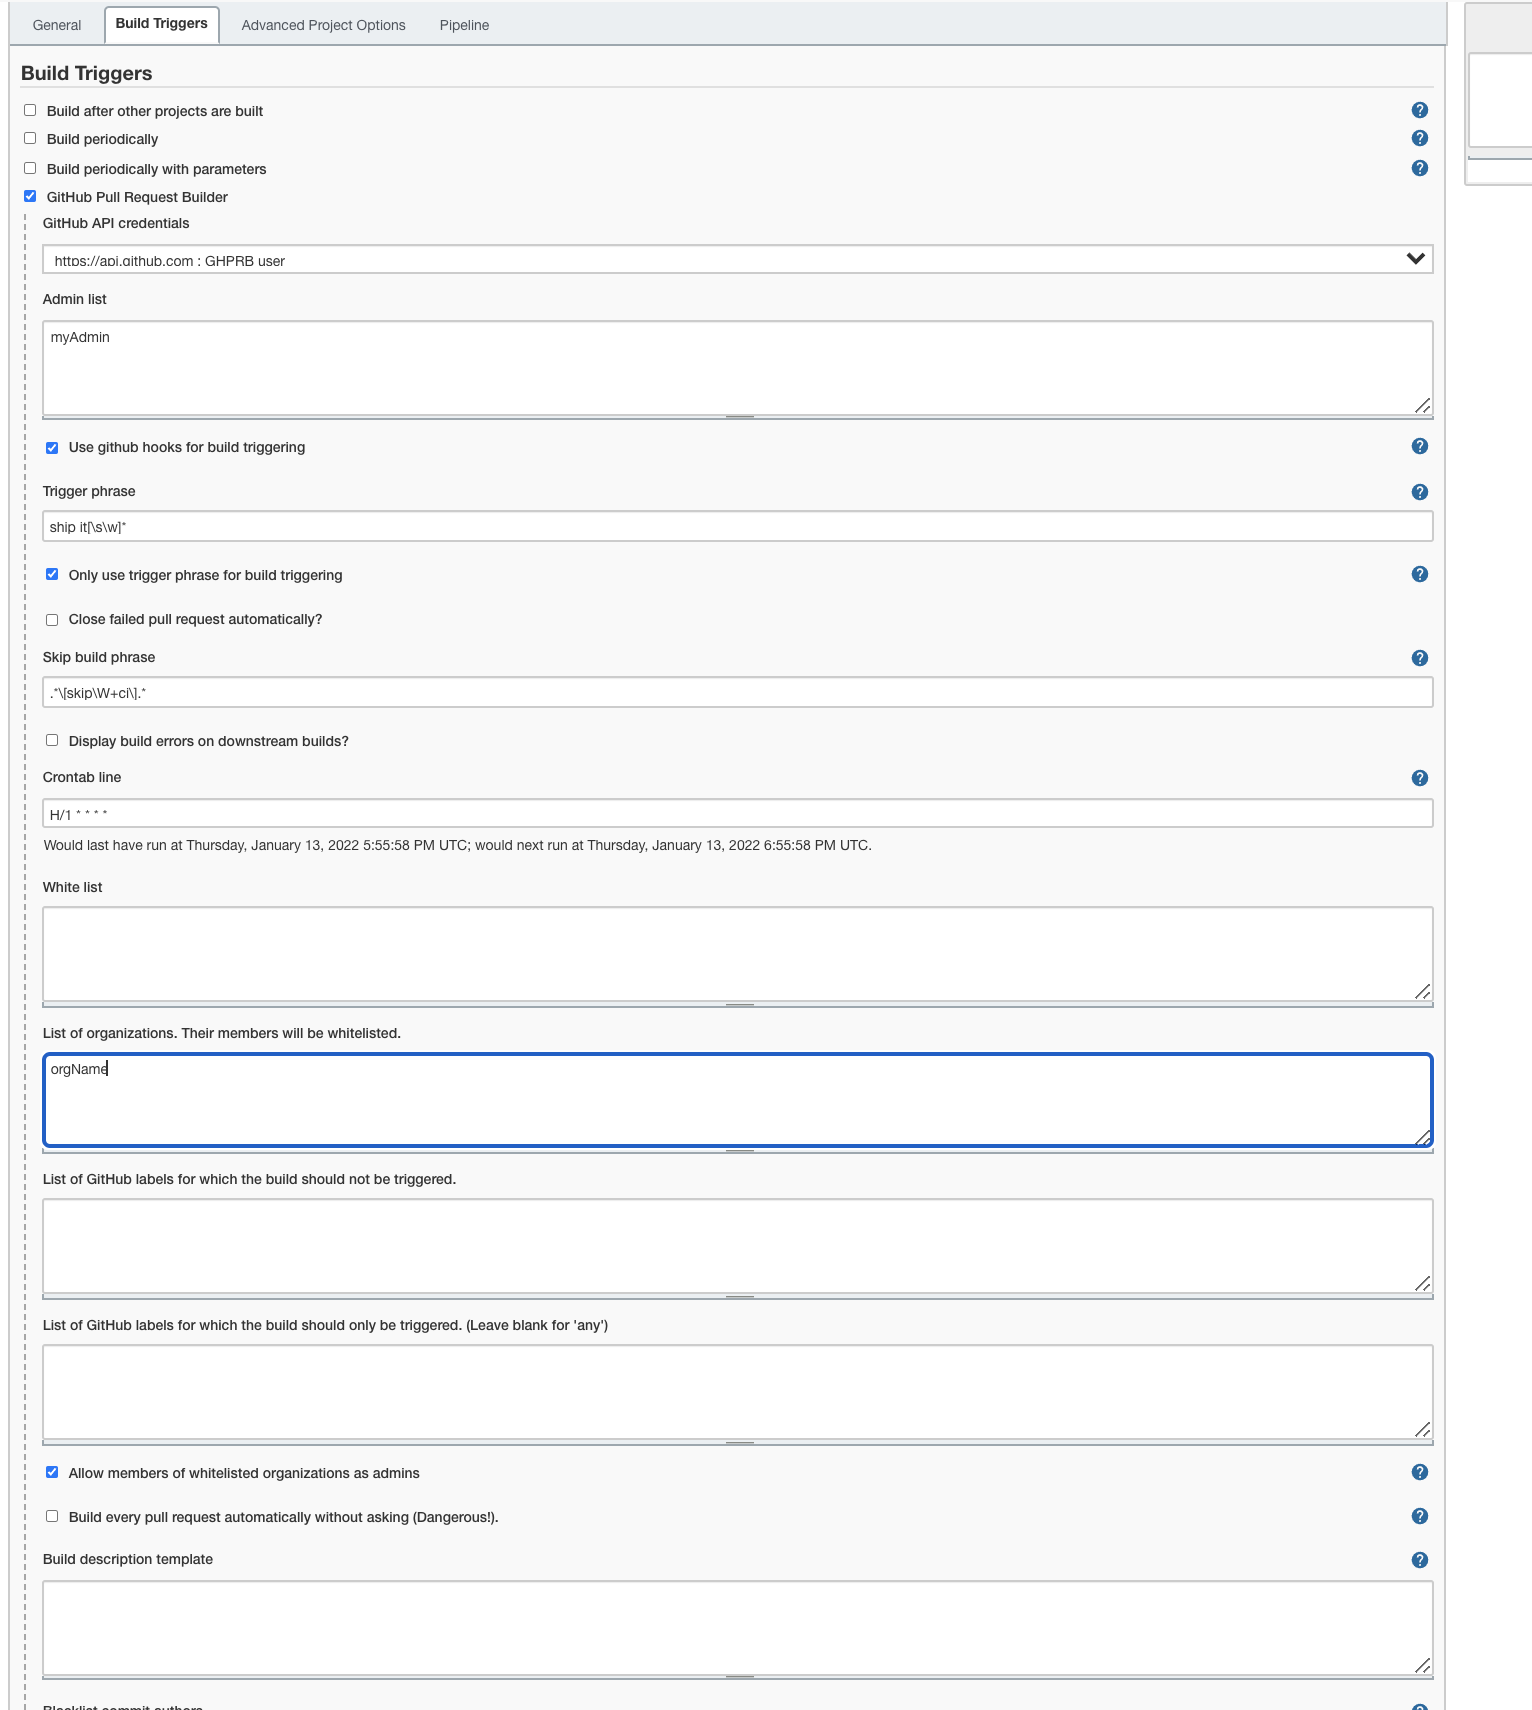
Task: Switch to the General tab
Action: pyautogui.click(x=57, y=25)
